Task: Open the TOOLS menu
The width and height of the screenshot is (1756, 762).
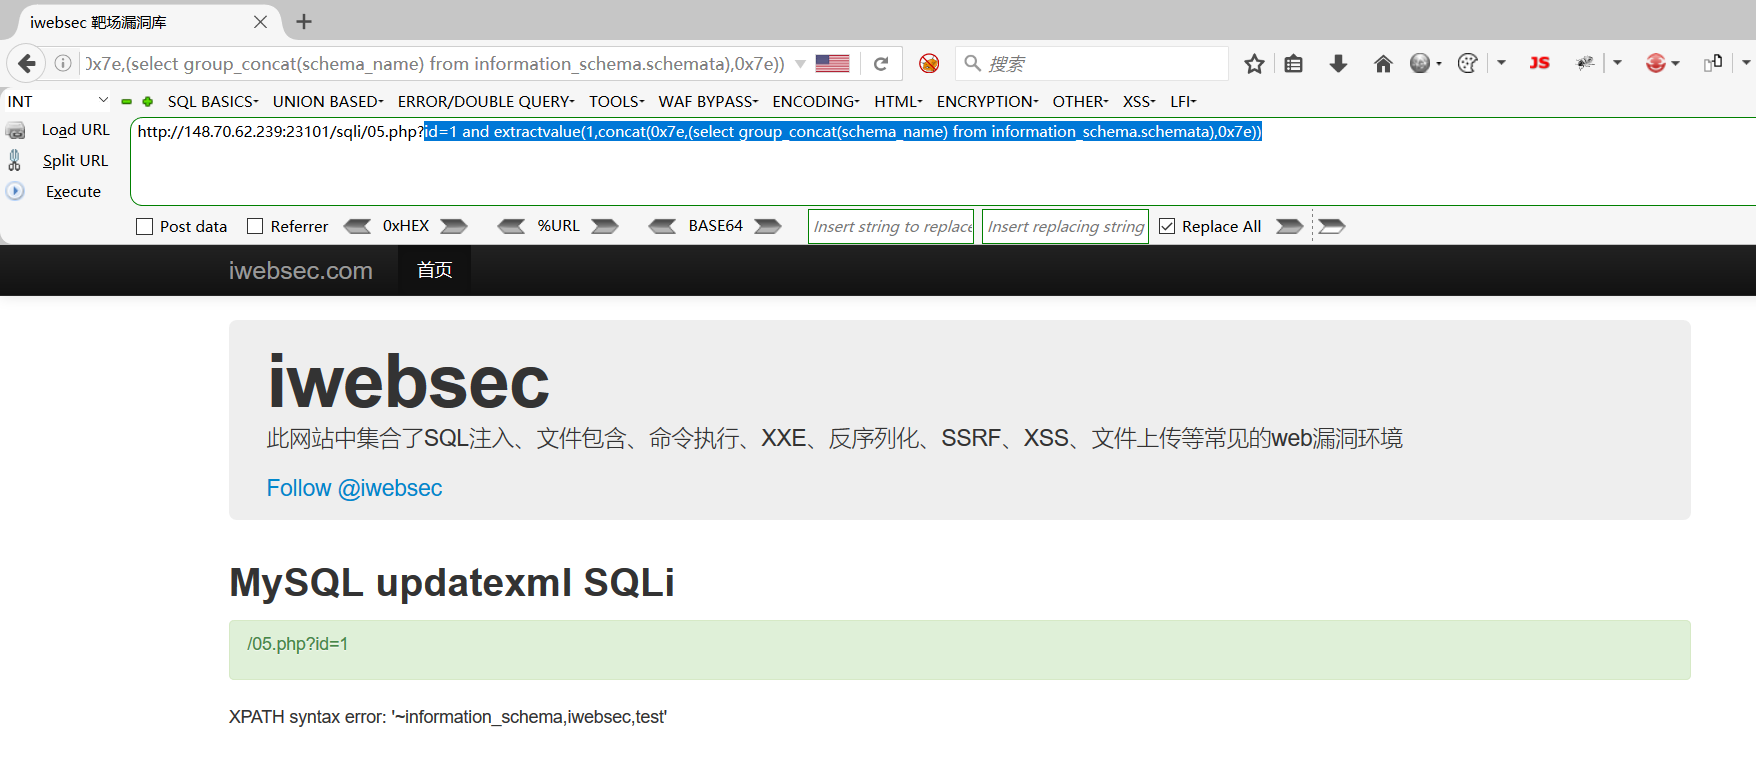Action: coord(616,102)
